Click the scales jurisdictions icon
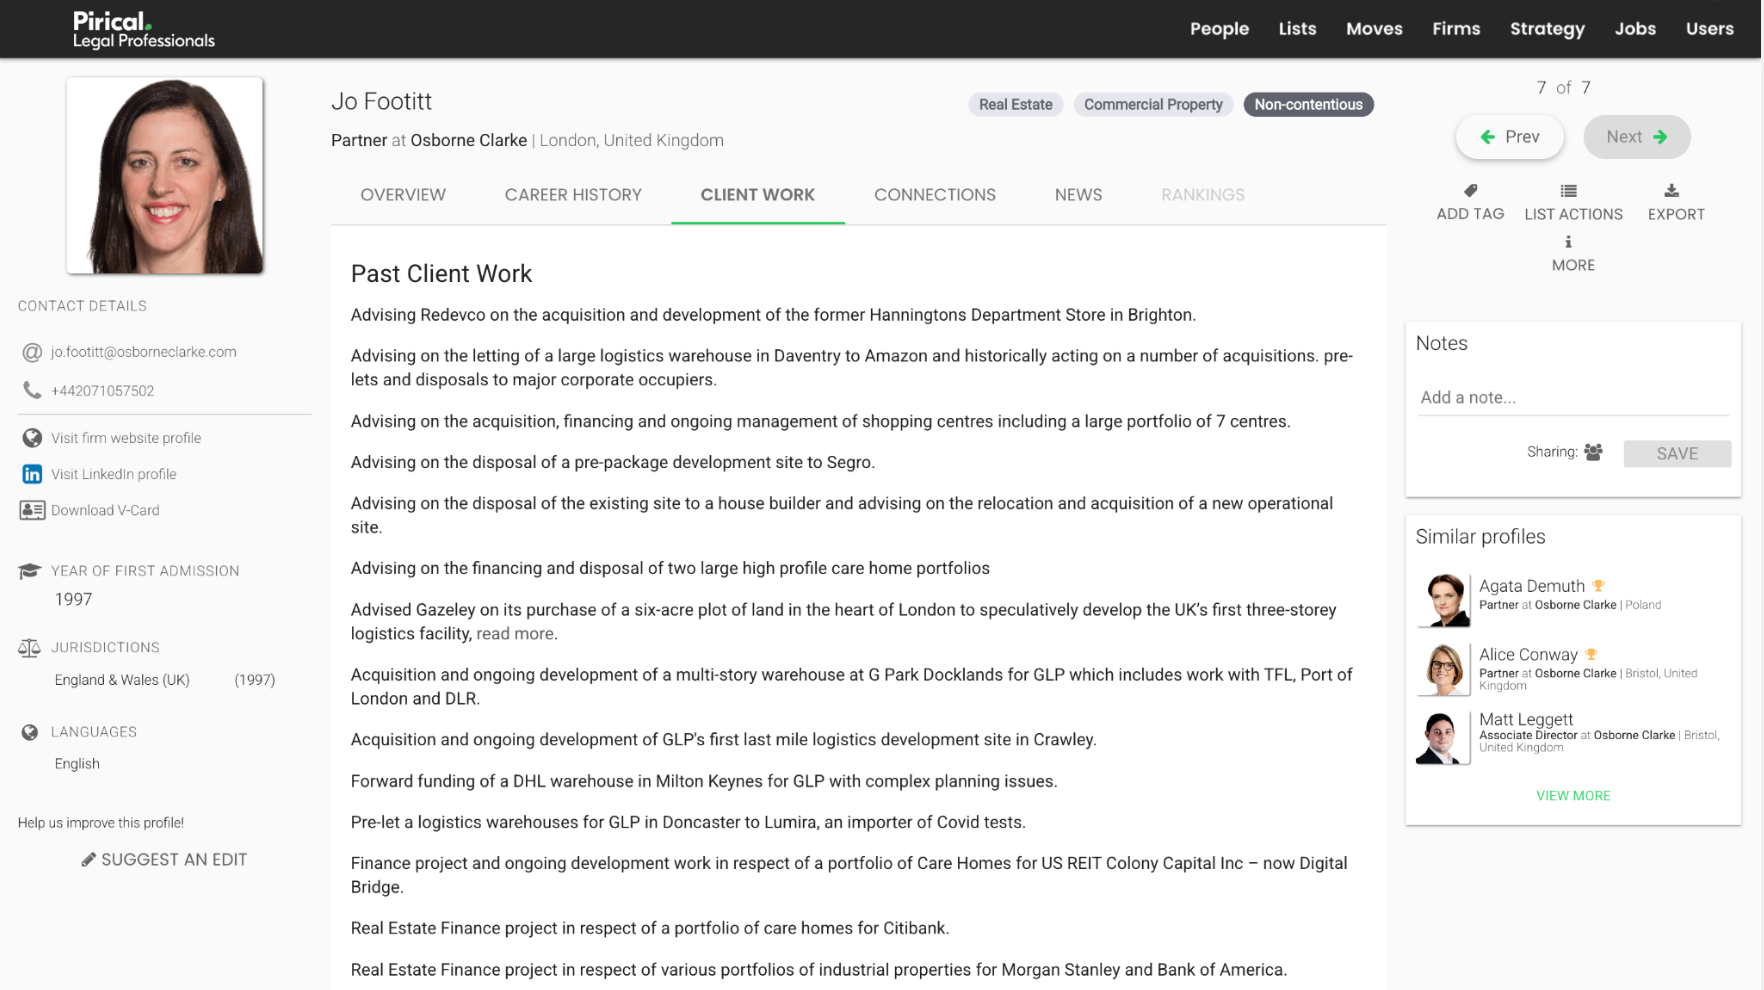The image size is (1764, 990). point(29,648)
